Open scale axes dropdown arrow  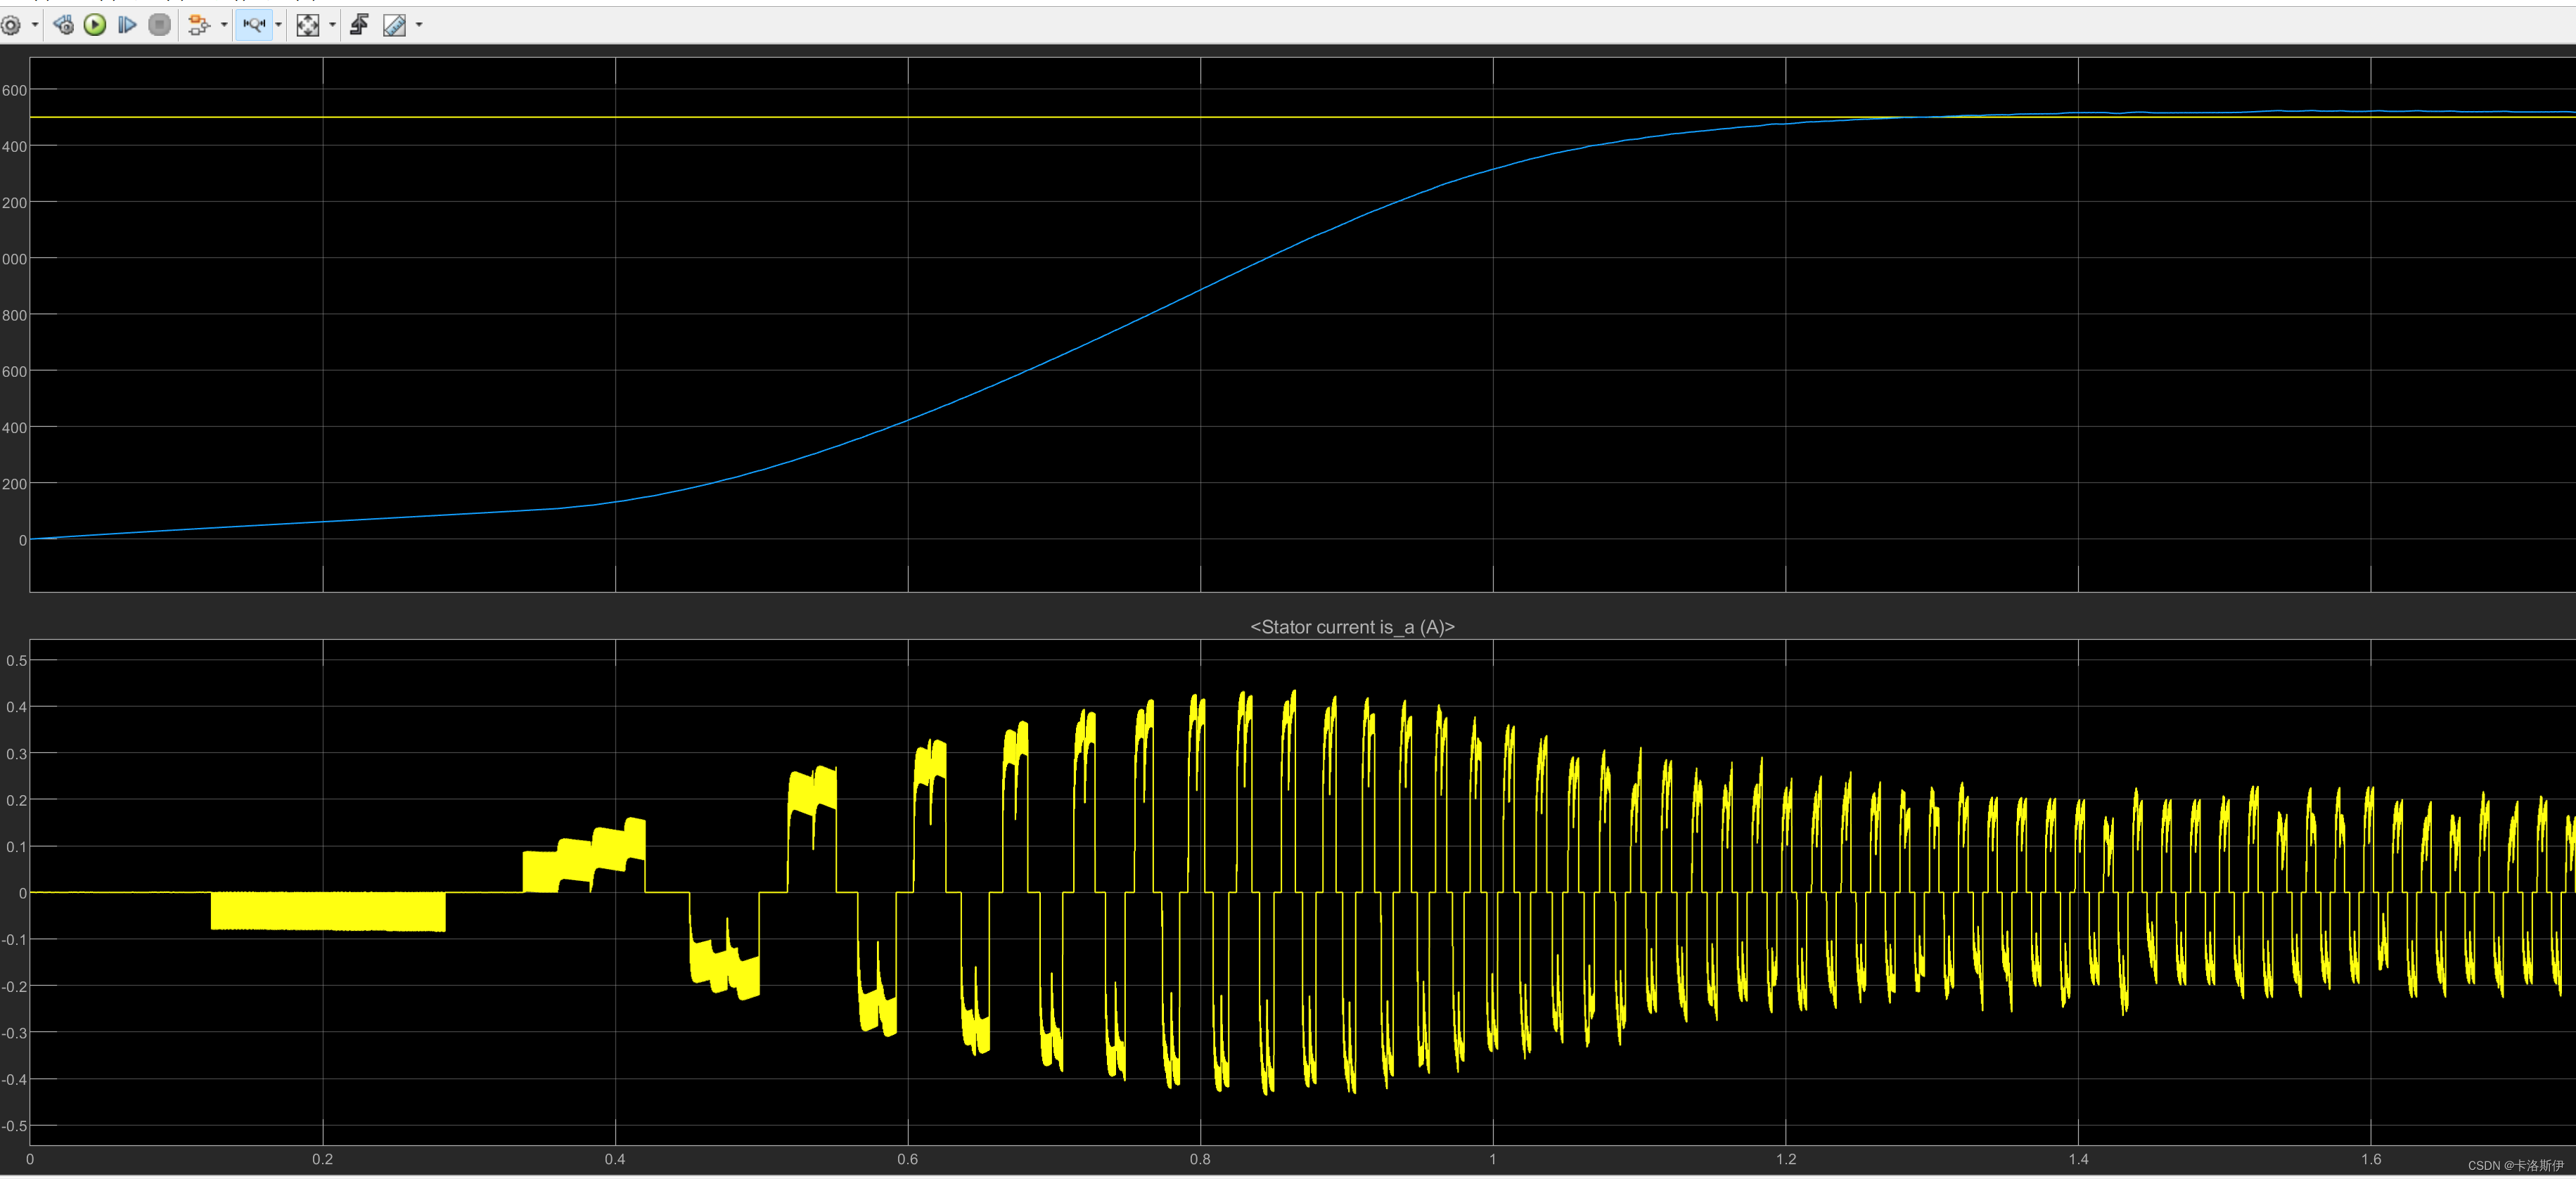[x=332, y=25]
